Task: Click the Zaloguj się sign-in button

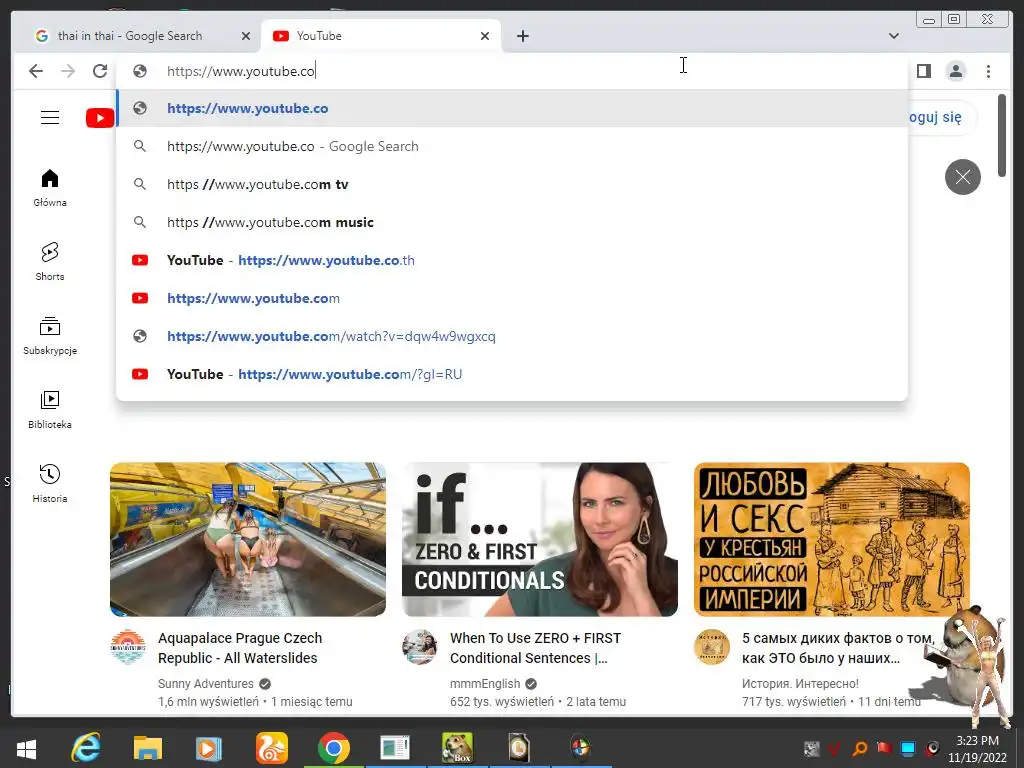Action: click(x=940, y=118)
